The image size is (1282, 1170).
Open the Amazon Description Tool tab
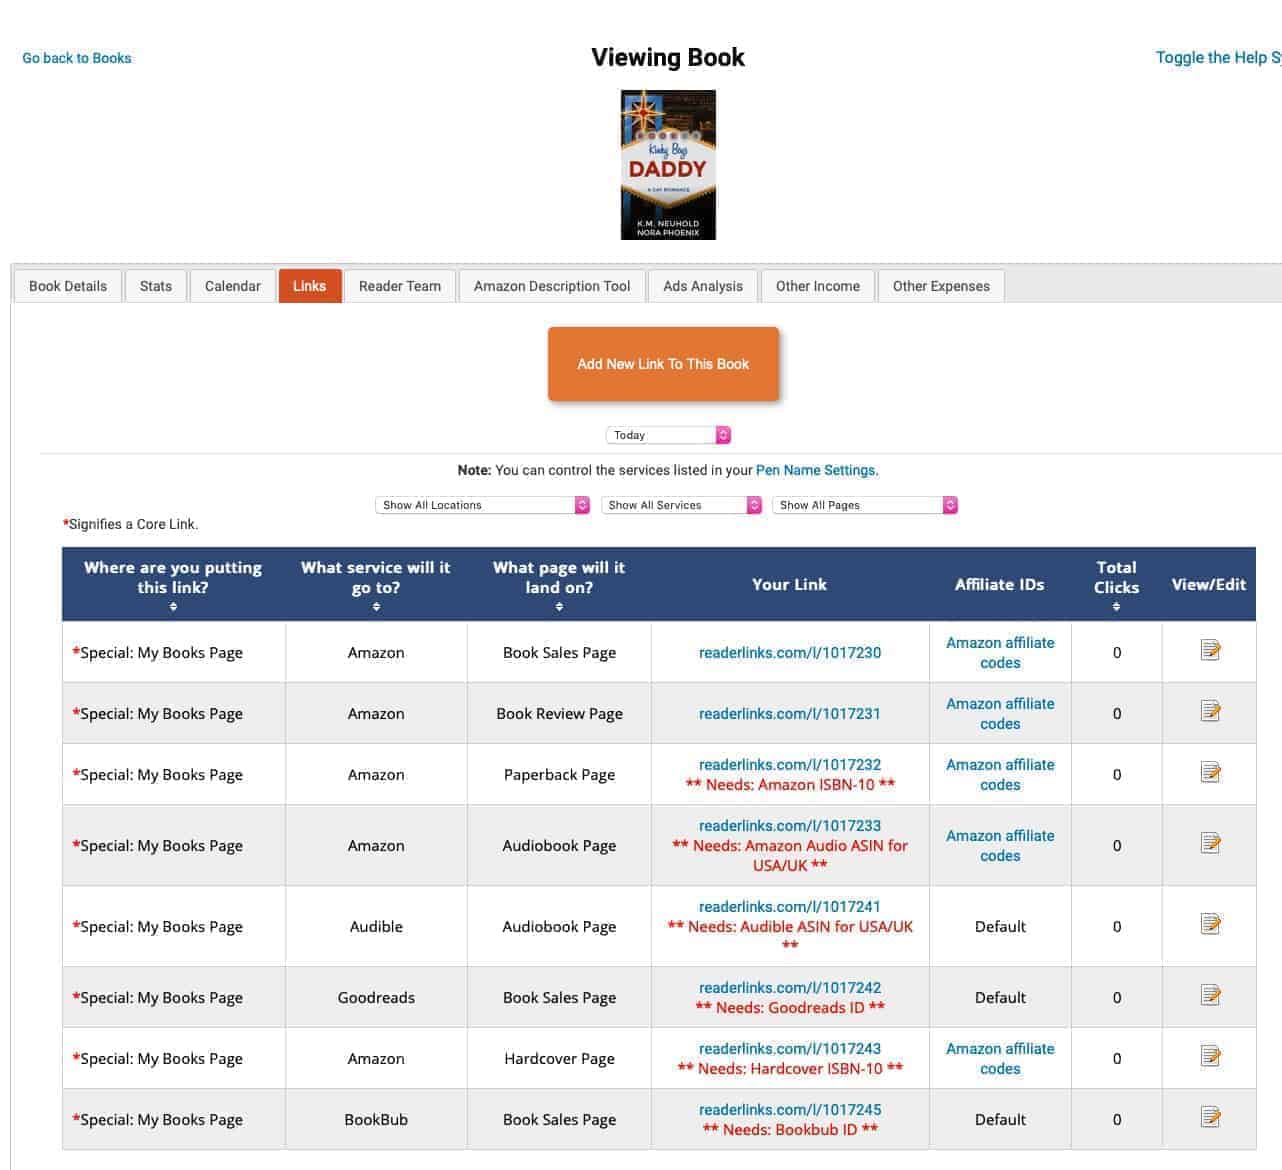tap(552, 286)
